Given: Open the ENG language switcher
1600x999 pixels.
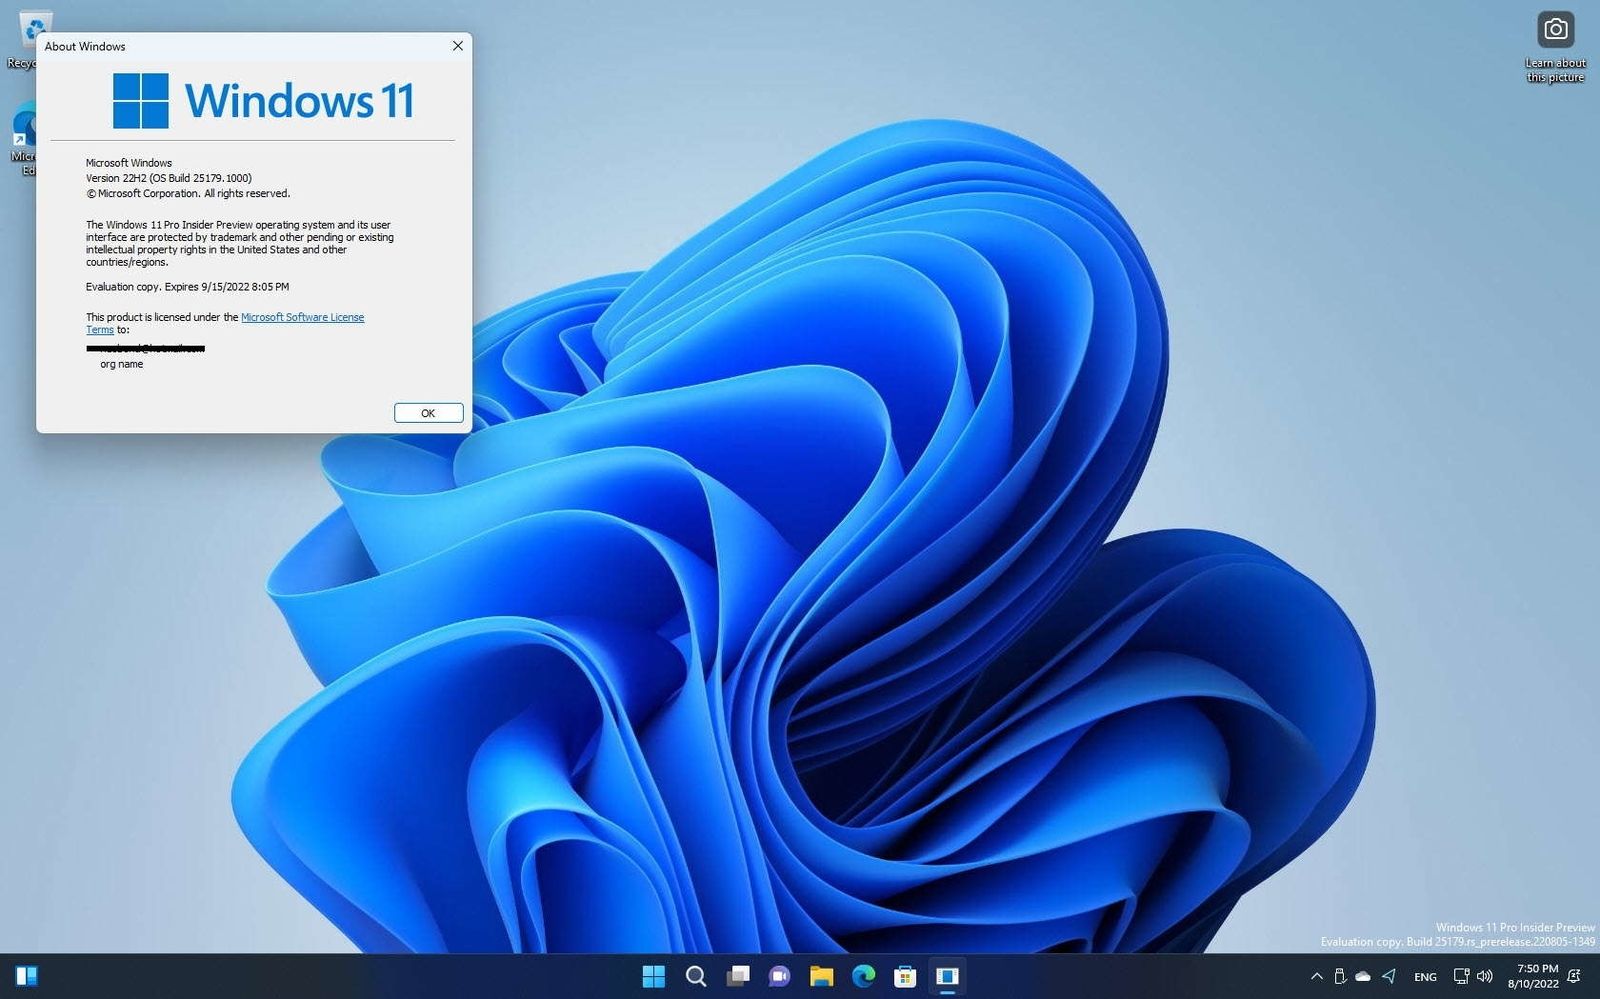Looking at the screenshot, I should coord(1425,977).
